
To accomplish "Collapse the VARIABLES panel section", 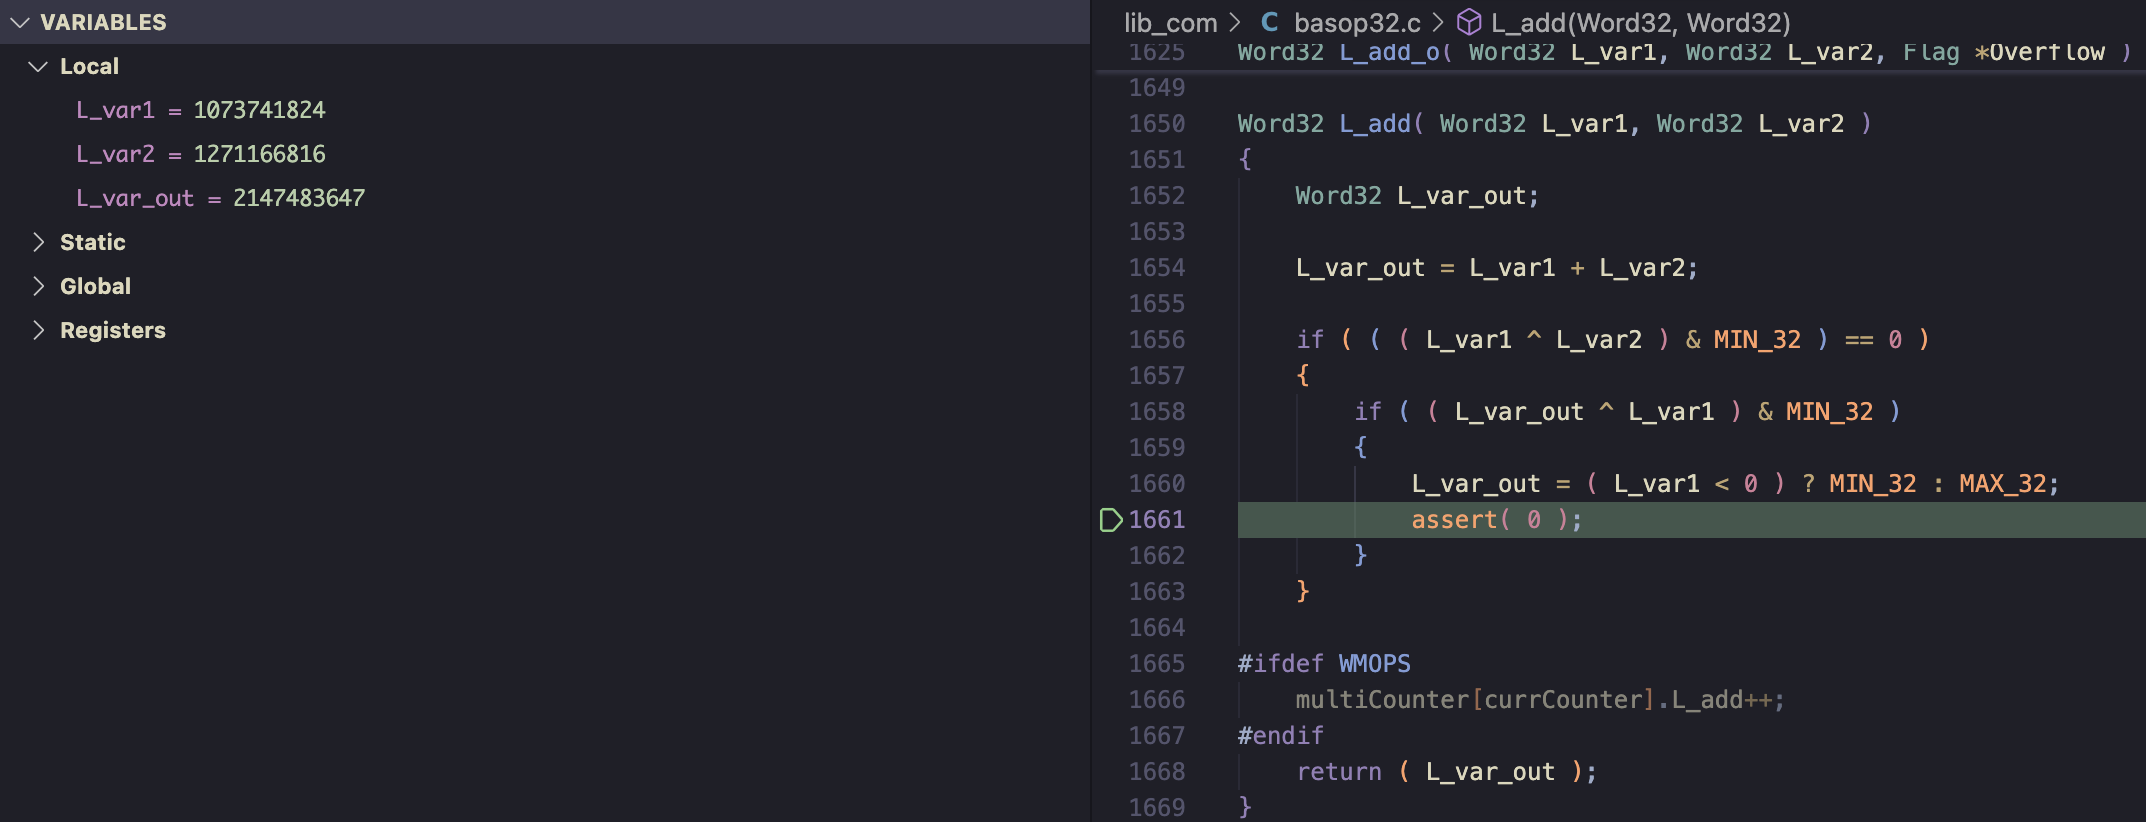I will [x=20, y=22].
